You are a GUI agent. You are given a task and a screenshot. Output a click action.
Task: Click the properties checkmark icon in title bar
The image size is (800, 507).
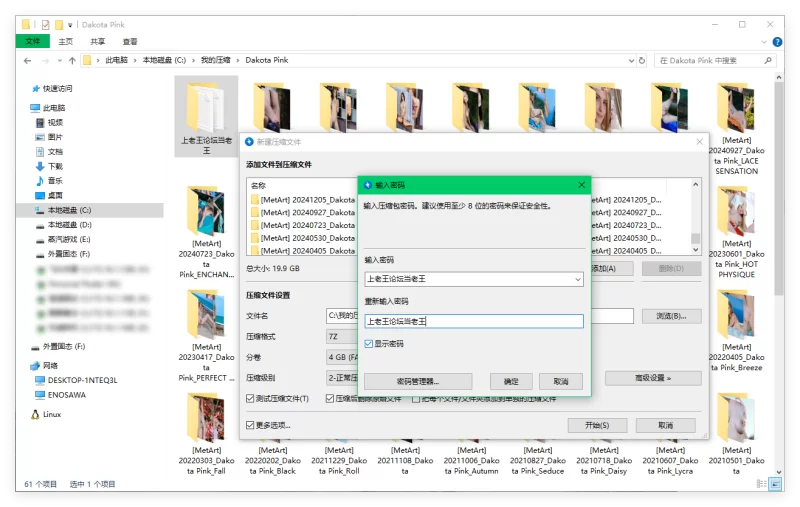[45, 24]
